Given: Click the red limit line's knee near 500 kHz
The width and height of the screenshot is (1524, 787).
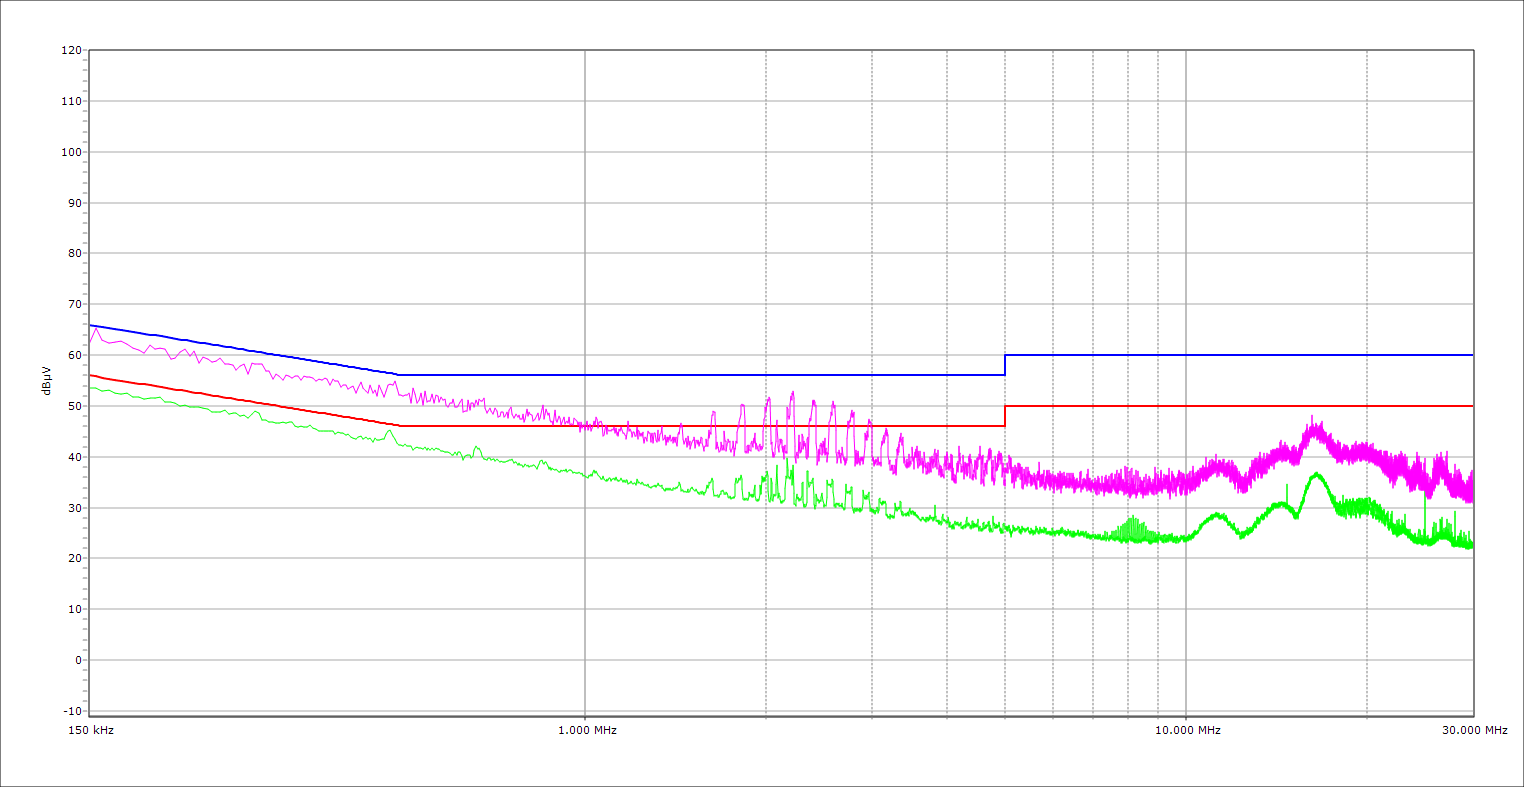Looking at the screenshot, I should click(x=399, y=426).
